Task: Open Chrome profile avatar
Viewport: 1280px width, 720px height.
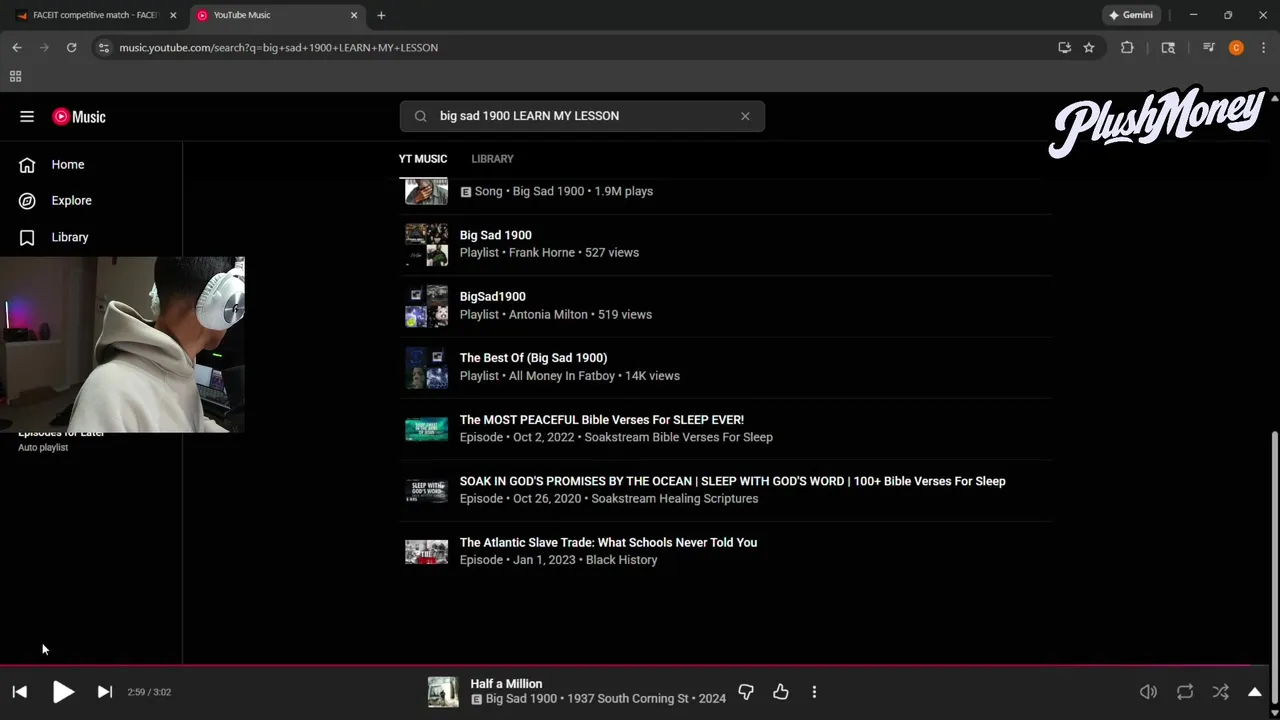Action: (x=1236, y=47)
